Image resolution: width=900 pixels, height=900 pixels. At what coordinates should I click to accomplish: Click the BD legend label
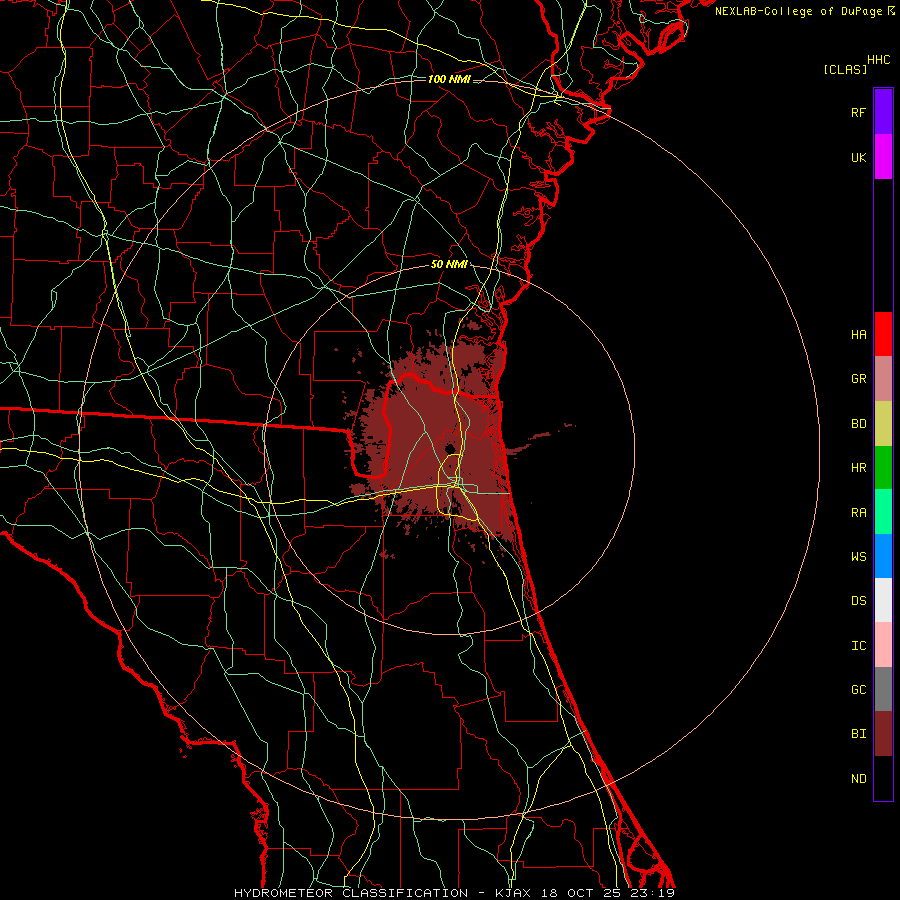click(858, 424)
